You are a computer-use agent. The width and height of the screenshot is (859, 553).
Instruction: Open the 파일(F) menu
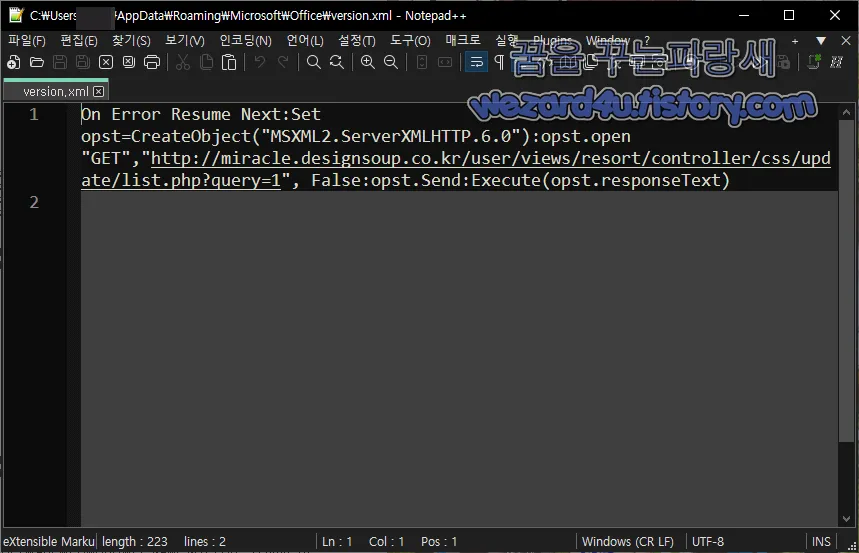26,41
